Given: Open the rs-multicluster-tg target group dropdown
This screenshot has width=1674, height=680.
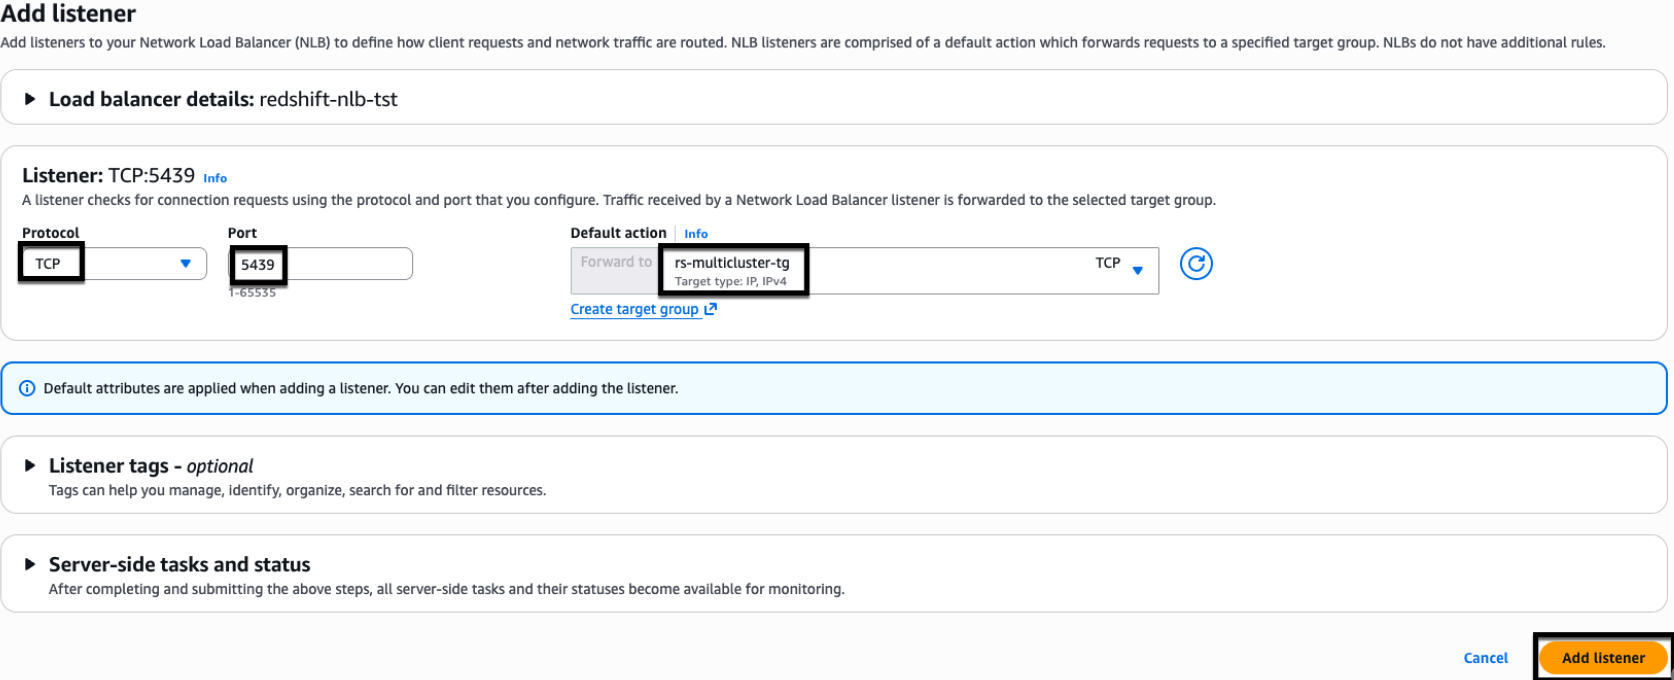Looking at the screenshot, I should [900, 270].
